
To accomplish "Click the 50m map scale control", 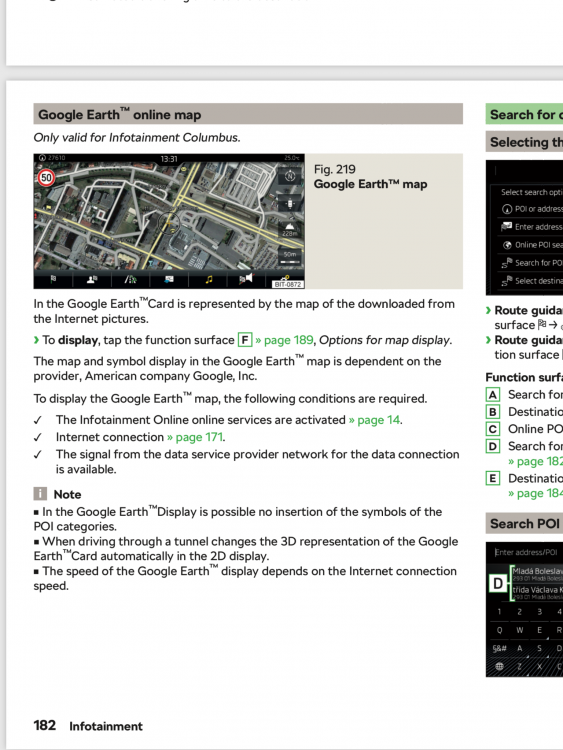I will coord(289,257).
